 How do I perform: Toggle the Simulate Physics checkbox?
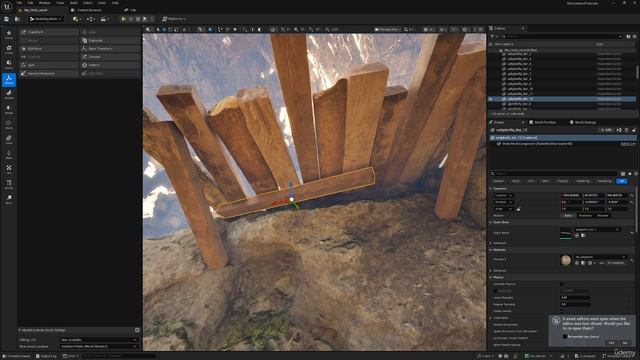562,284
